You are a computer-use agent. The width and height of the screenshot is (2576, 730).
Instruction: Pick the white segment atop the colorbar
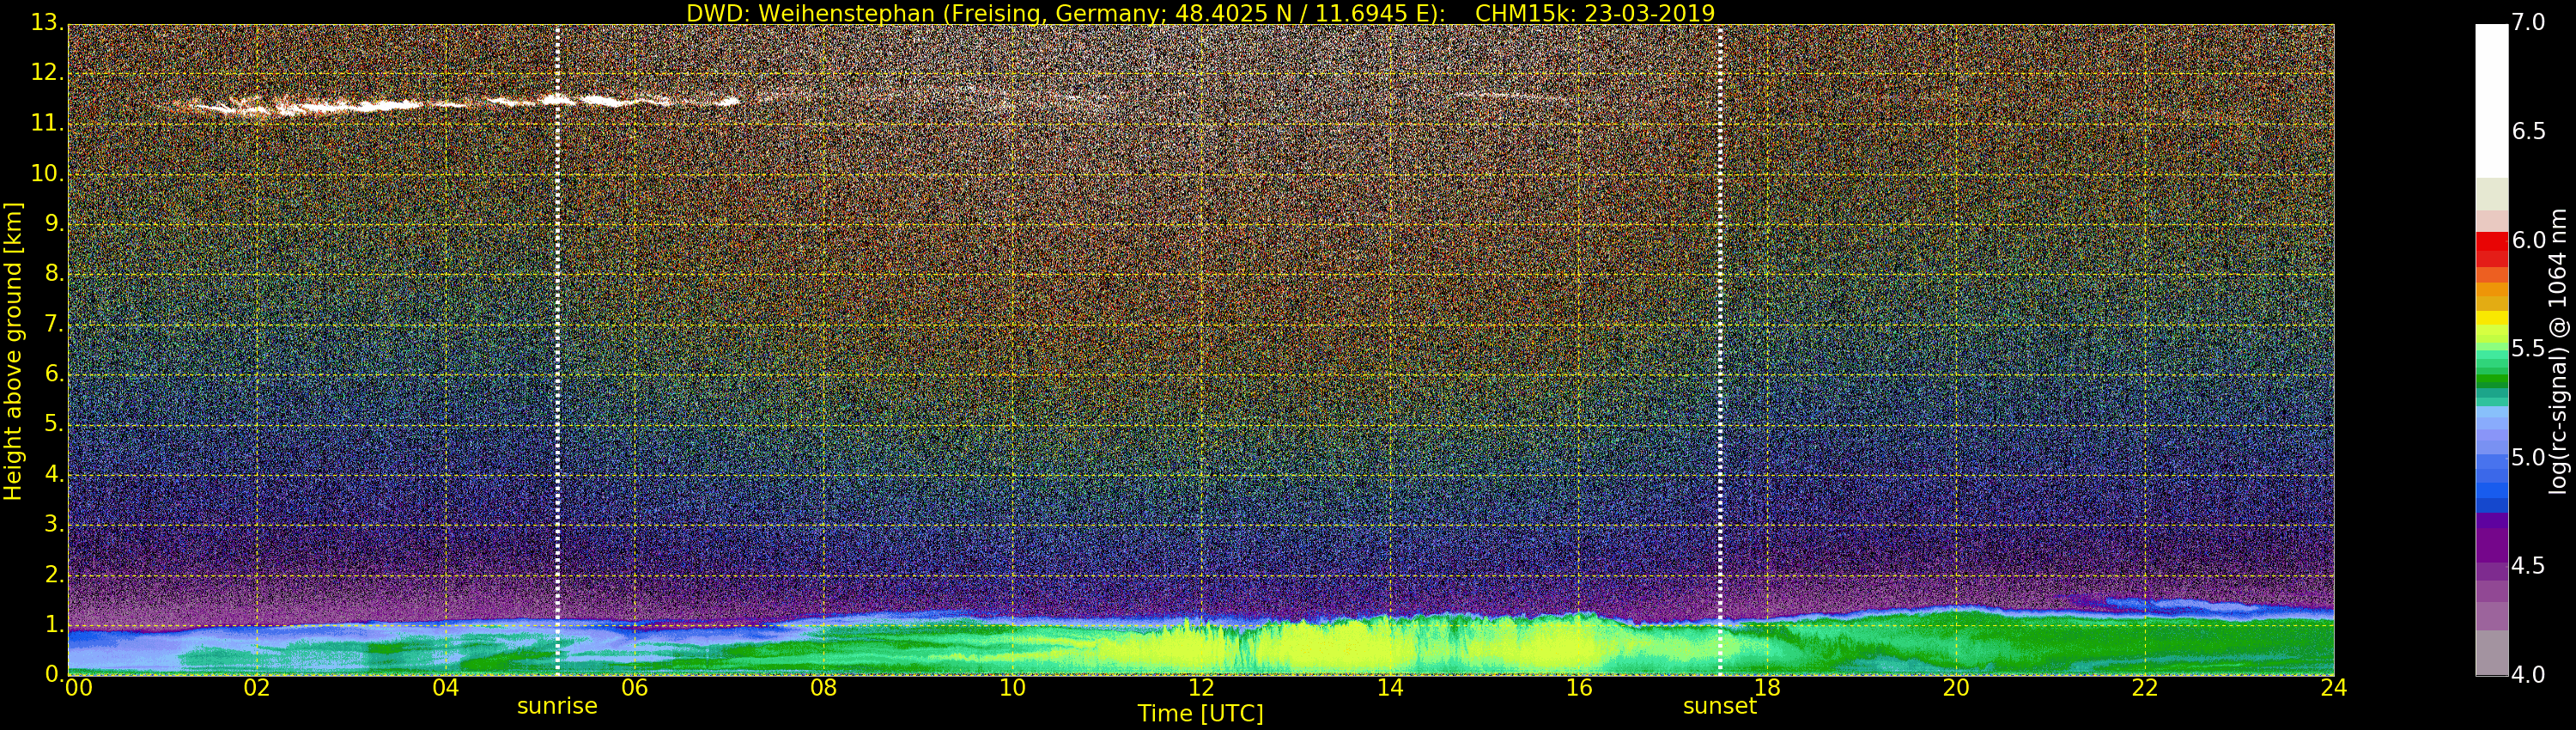click(x=2491, y=100)
